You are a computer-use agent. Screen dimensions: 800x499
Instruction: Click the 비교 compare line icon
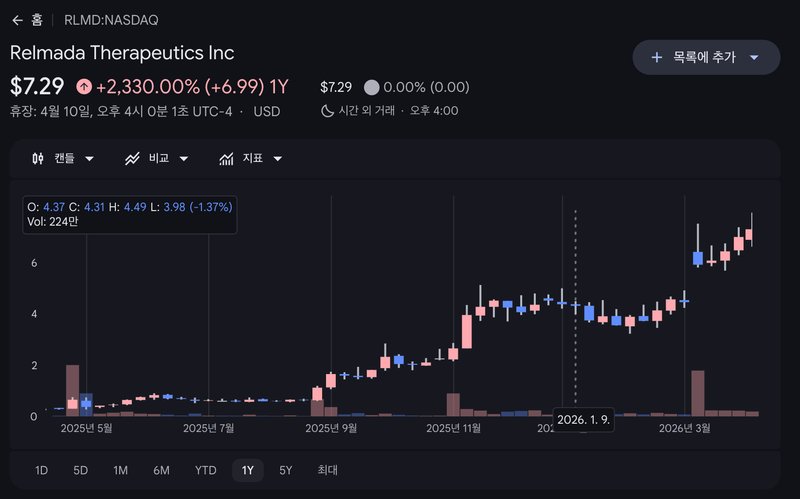pyautogui.click(x=133, y=158)
